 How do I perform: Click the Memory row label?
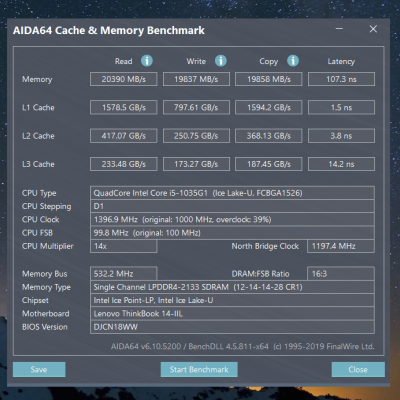coord(37,79)
